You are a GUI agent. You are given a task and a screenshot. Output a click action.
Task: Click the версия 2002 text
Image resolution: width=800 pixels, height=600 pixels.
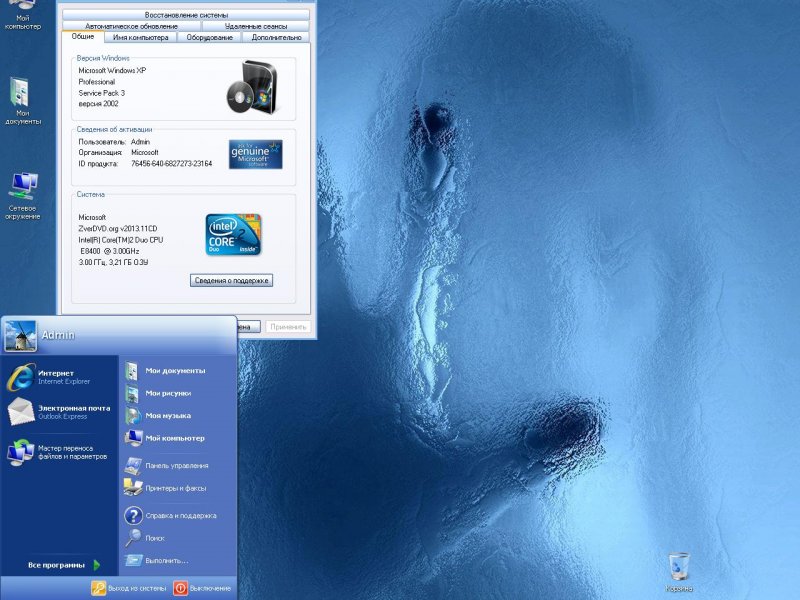click(98, 104)
